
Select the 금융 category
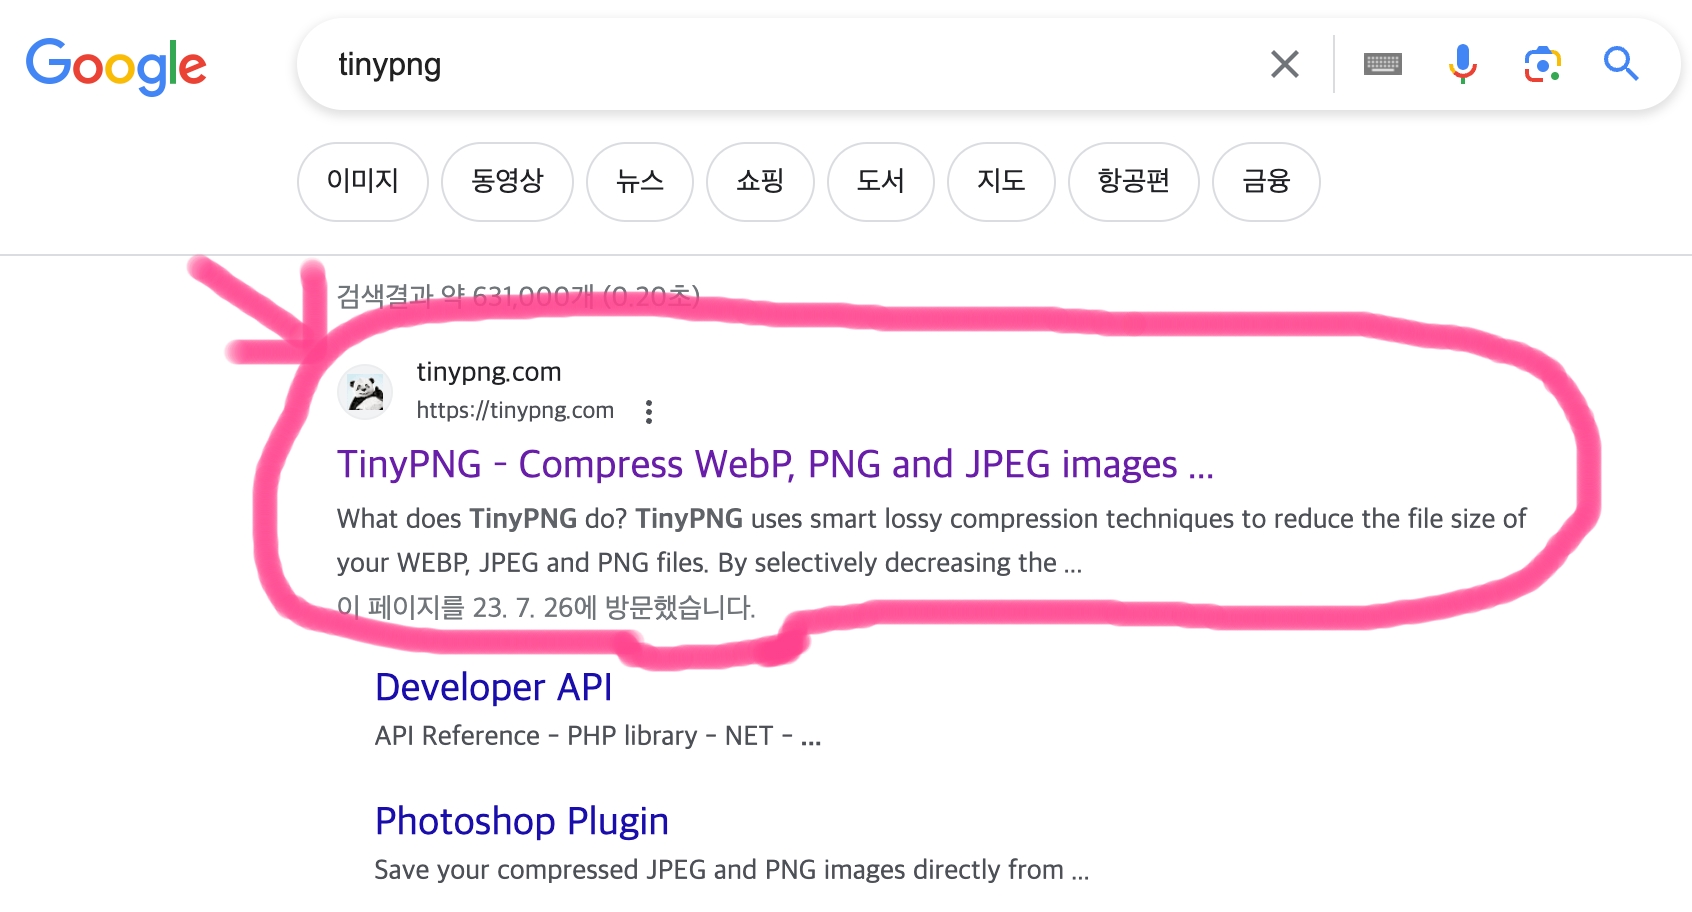click(1265, 182)
